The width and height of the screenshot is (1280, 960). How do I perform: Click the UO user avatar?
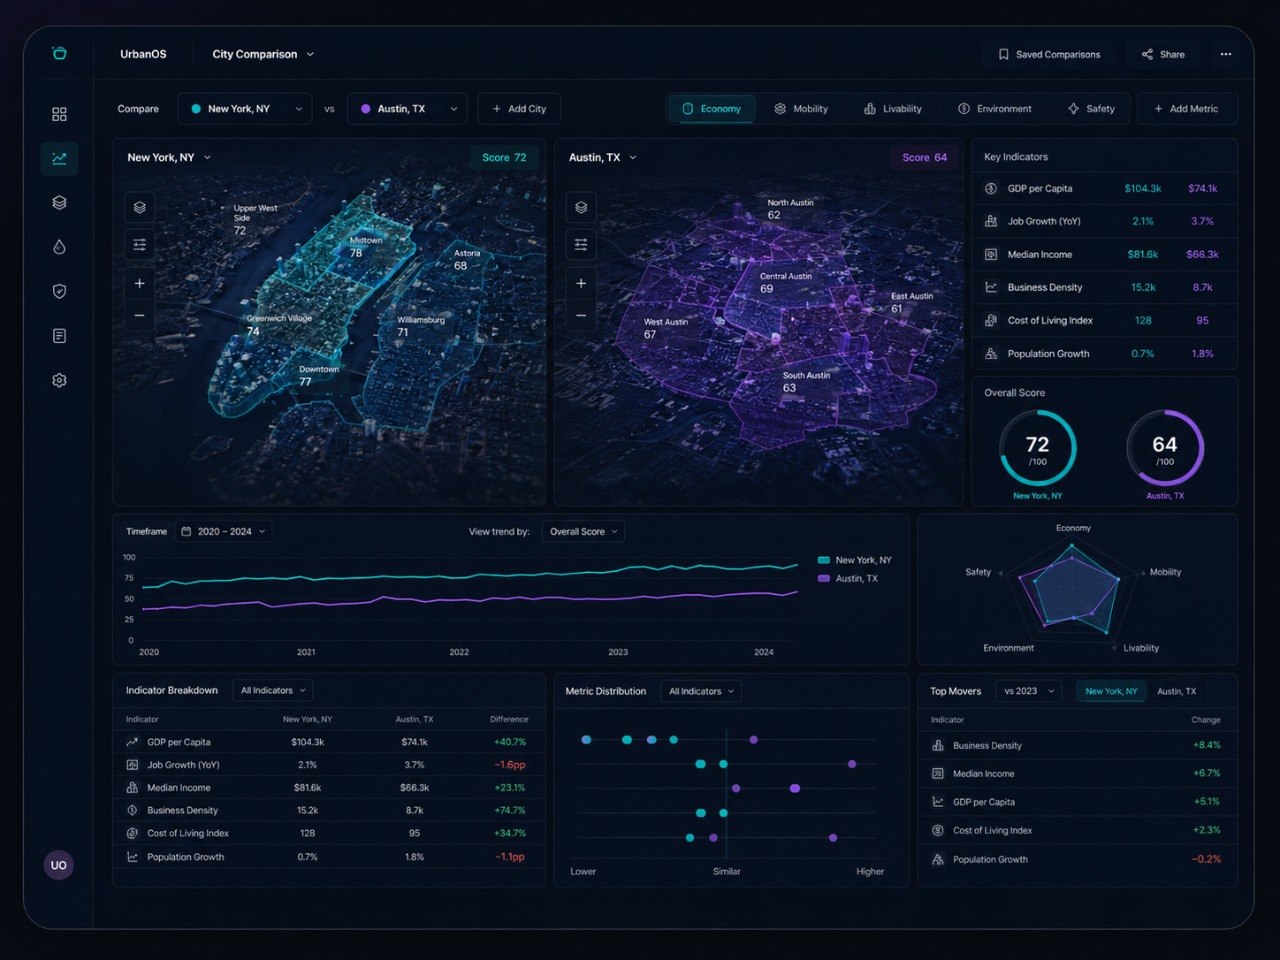[59, 865]
